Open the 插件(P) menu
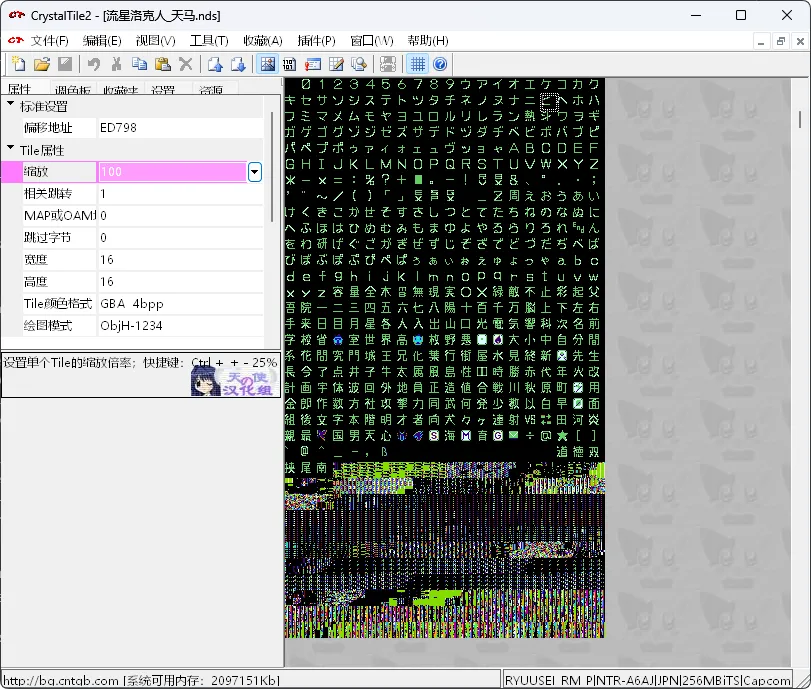Screen dimensions: 811x689 click(x=316, y=41)
